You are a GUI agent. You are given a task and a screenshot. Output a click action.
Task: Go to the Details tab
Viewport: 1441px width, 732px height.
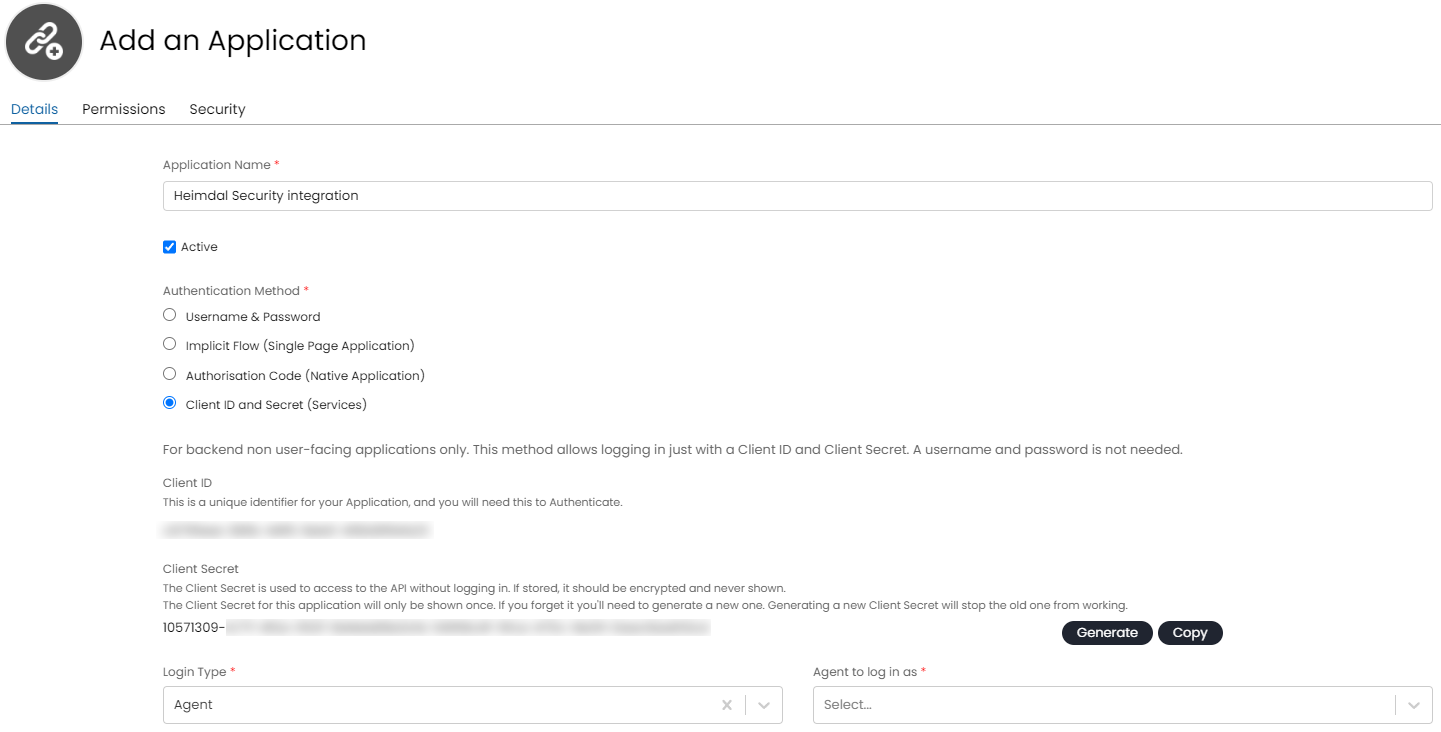pos(34,109)
